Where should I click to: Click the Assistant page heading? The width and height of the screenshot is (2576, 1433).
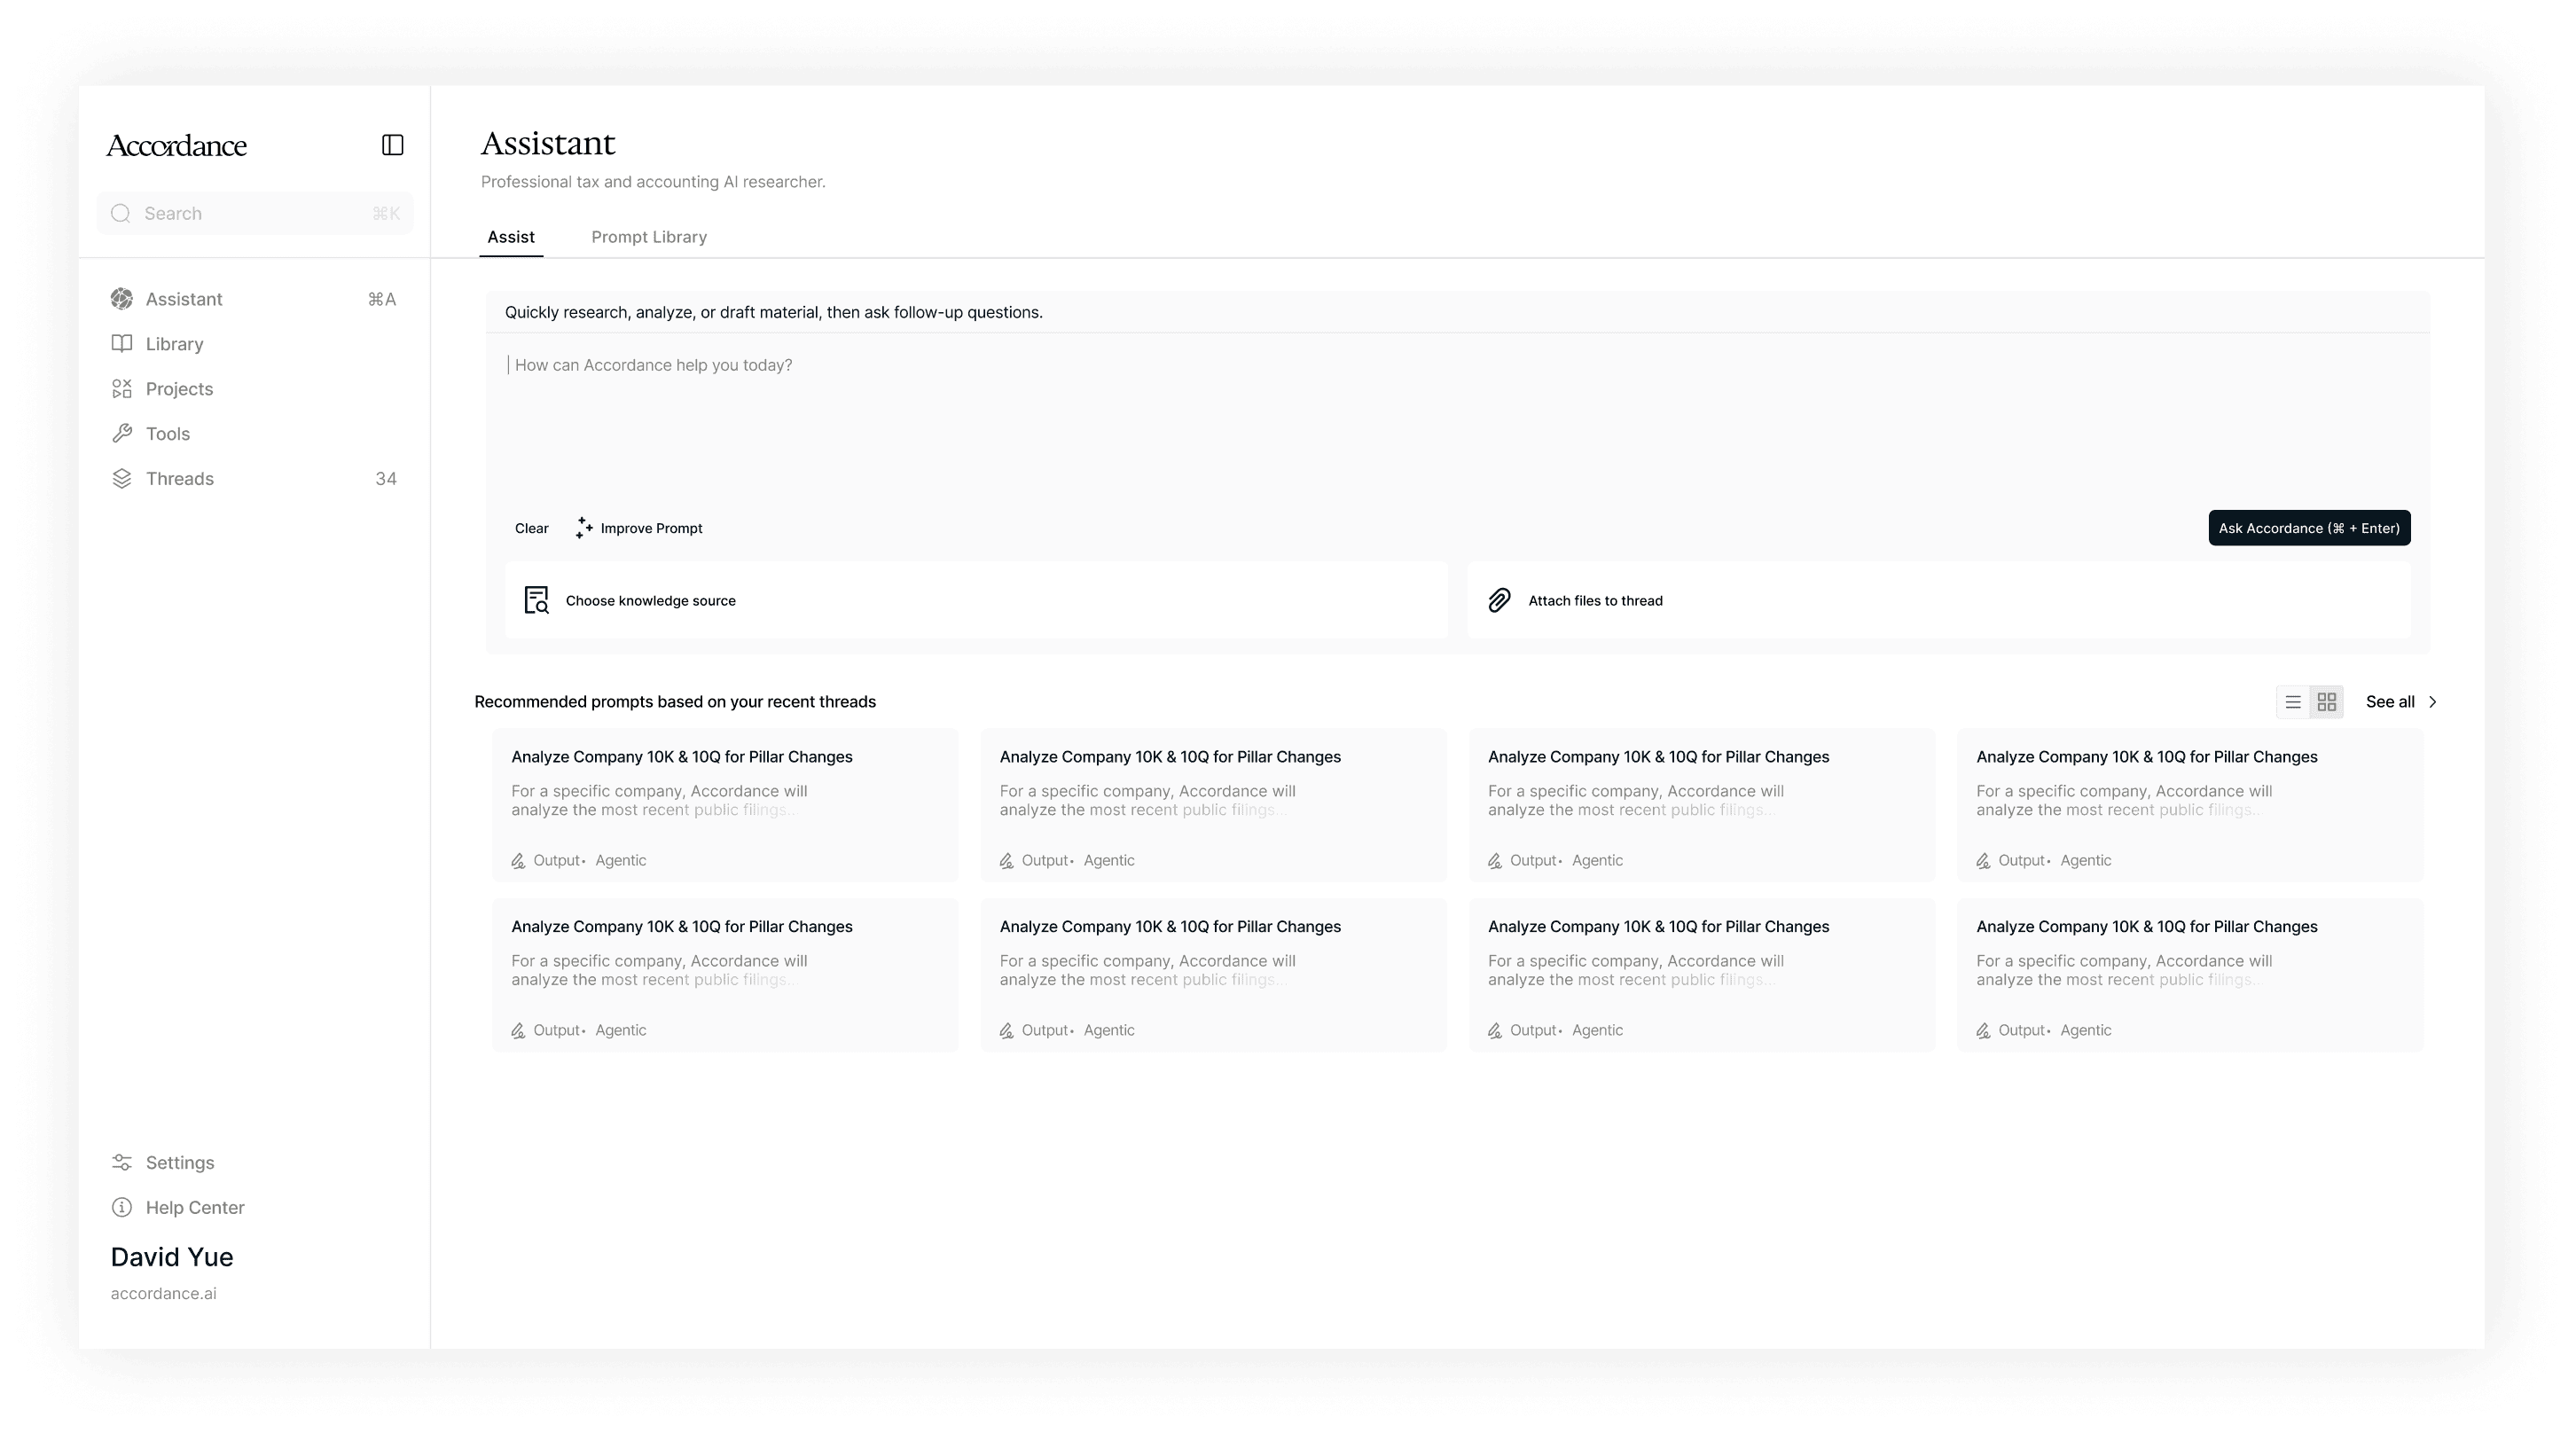point(548,143)
